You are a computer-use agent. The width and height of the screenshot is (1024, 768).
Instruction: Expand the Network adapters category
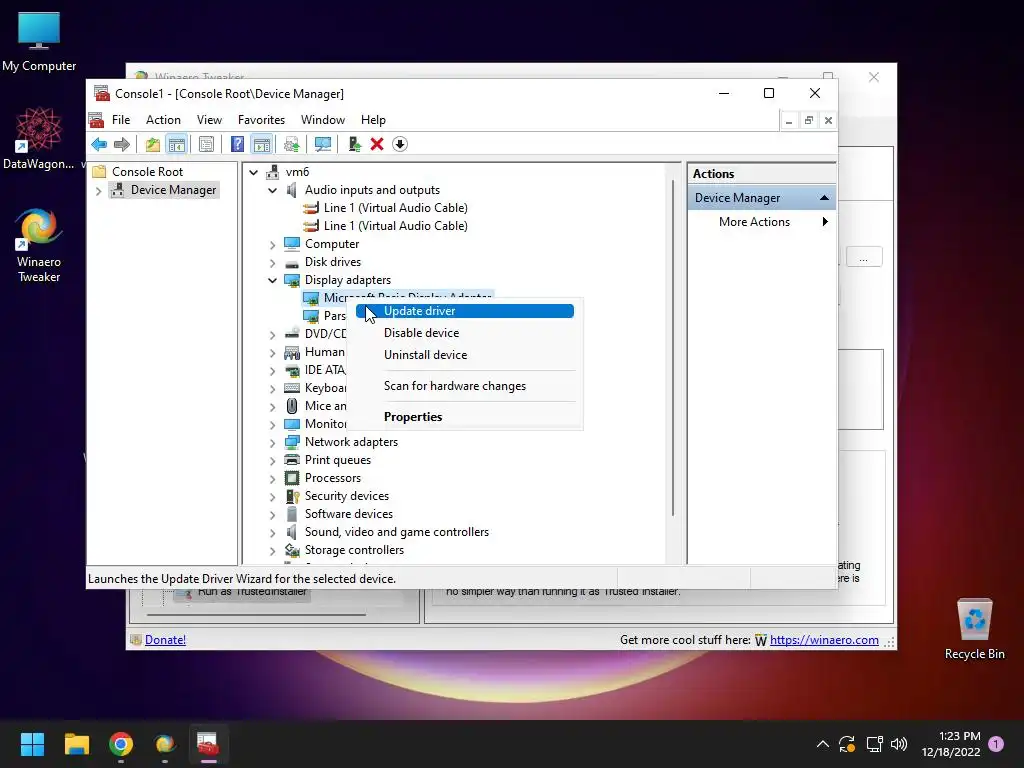coord(272,443)
